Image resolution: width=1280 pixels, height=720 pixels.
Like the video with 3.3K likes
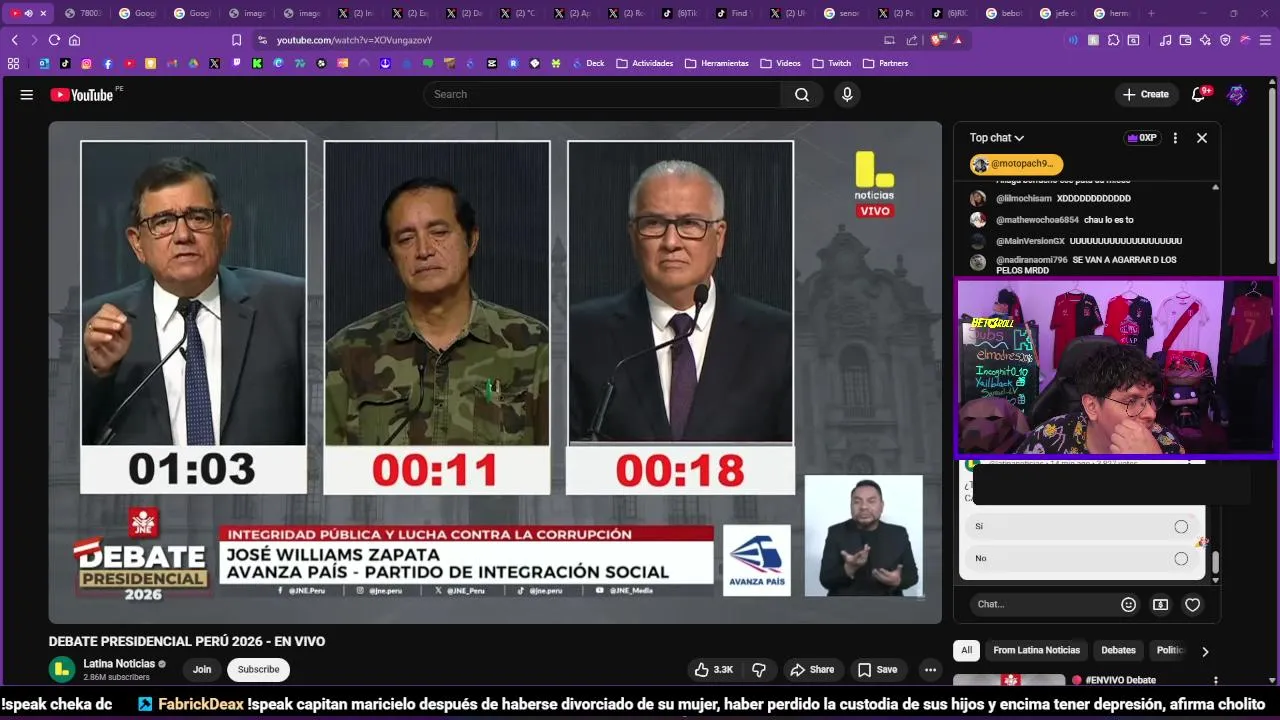click(714, 670)
